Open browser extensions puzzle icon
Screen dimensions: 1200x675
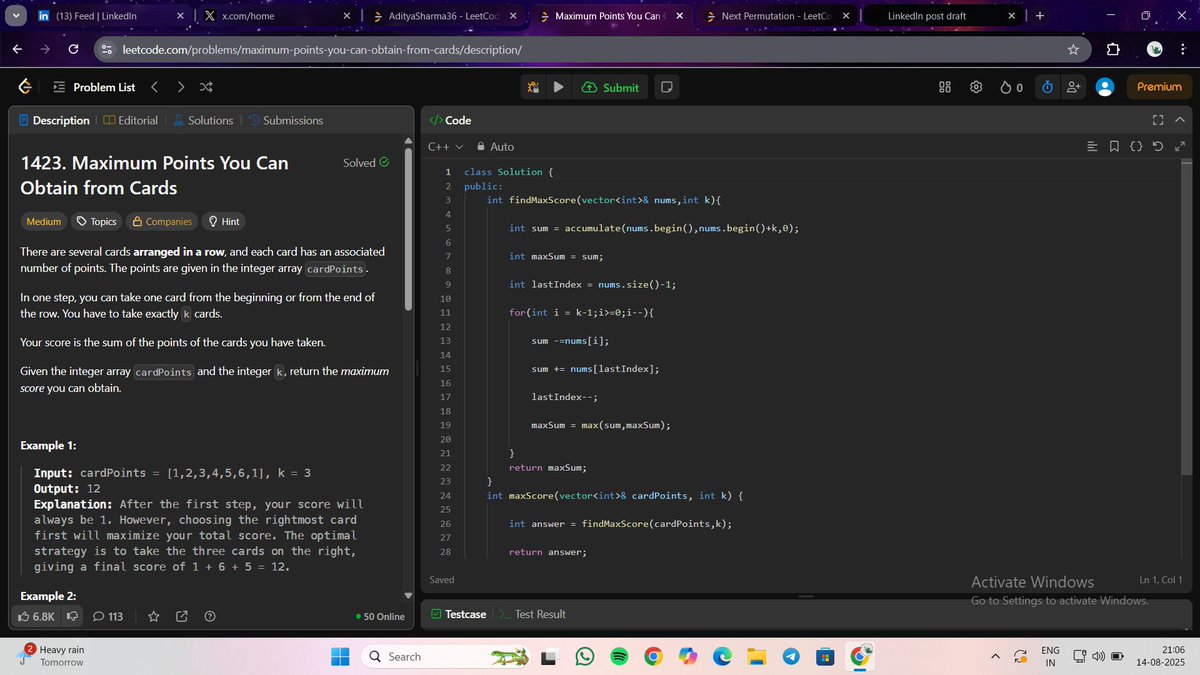(x=1113, y=49)
